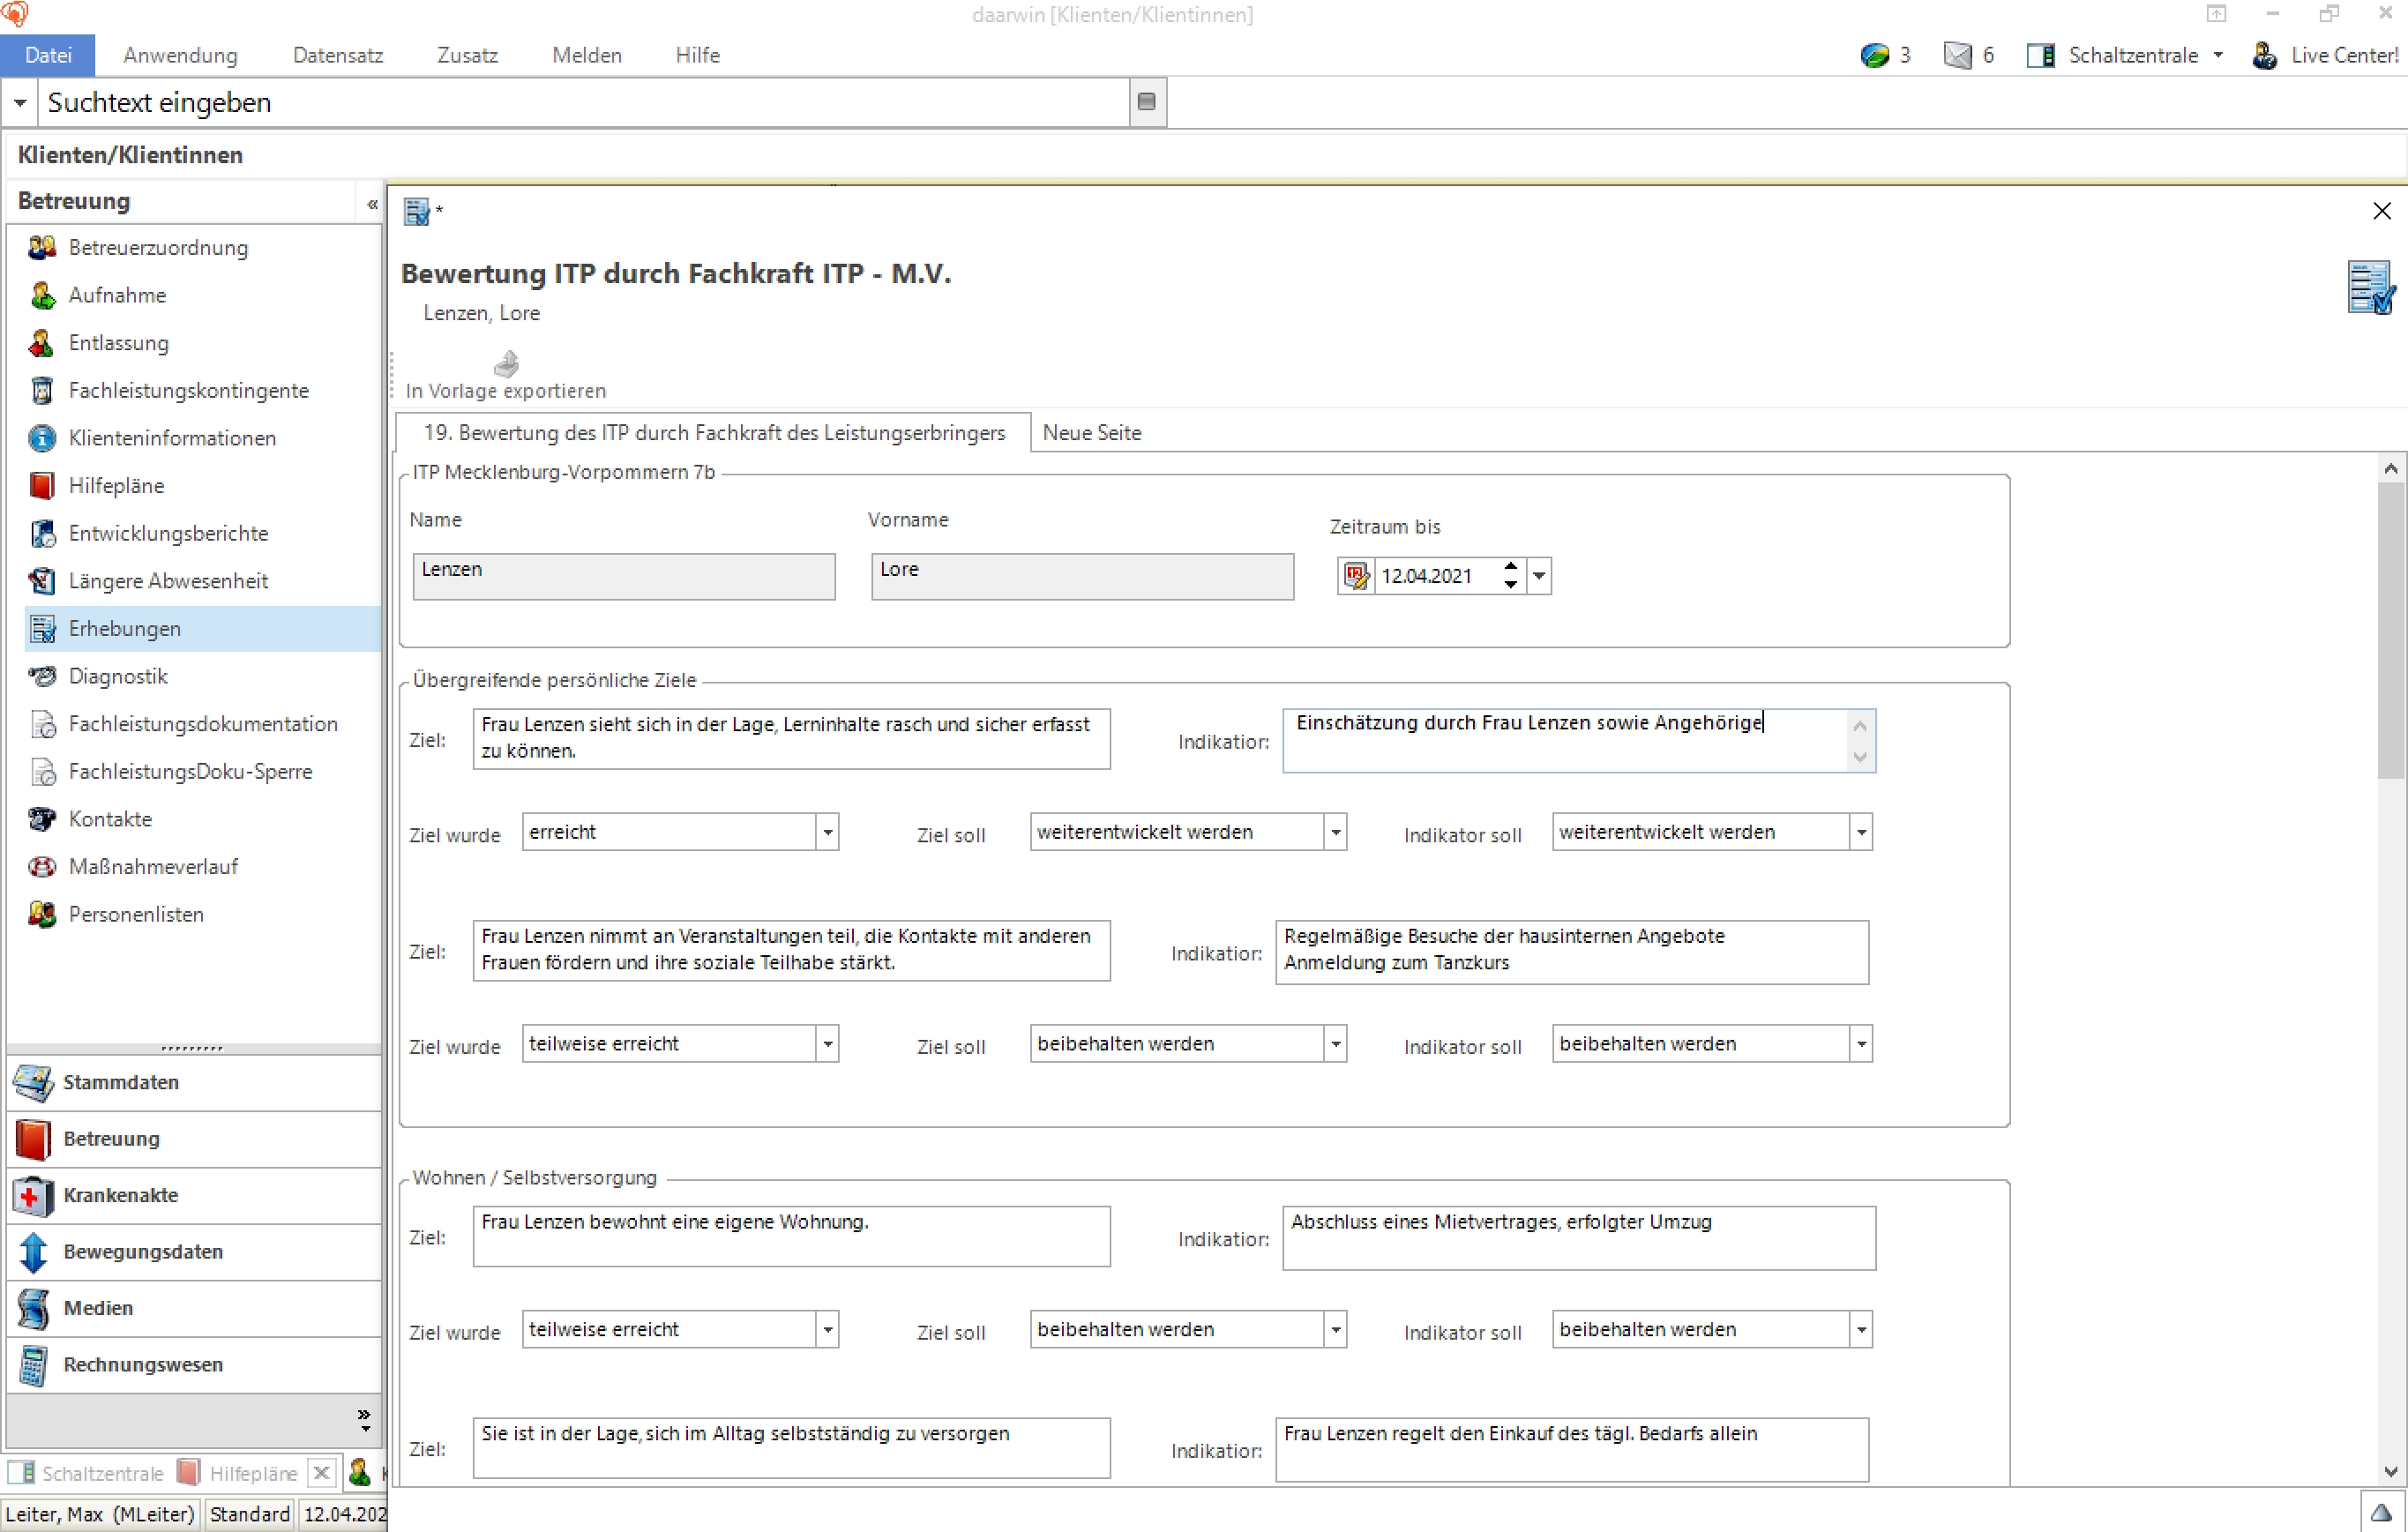Image resolution: width=2408 pixels, height=1532 pixels.
Task: Open first Ziel soll weiterentwickelt werden dropdown
Action: coord(1335,832)
